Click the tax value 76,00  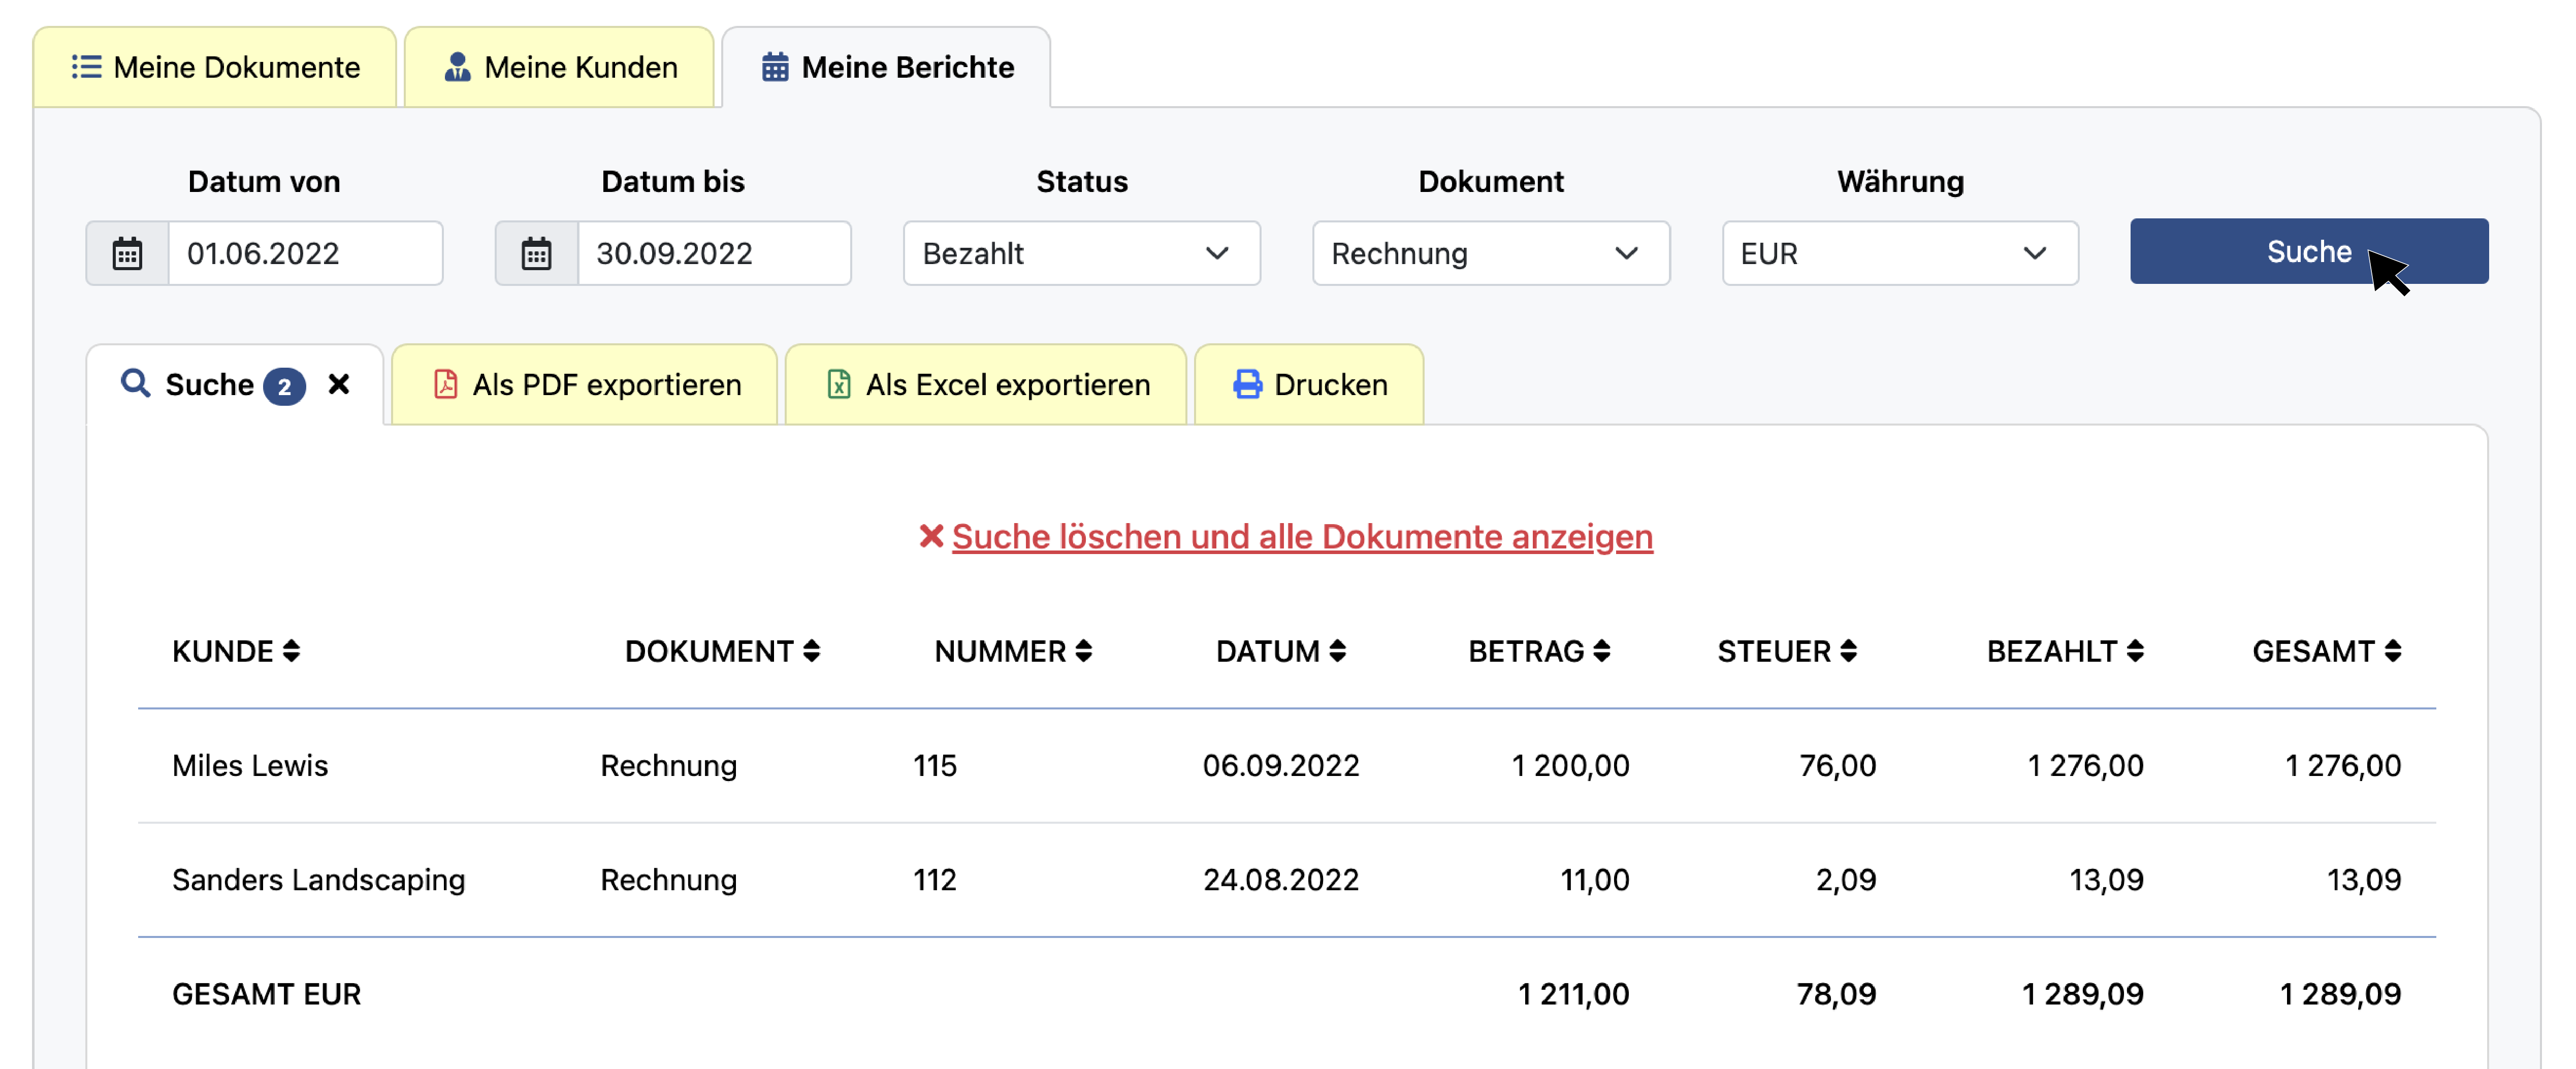[x=1837, y=766]
